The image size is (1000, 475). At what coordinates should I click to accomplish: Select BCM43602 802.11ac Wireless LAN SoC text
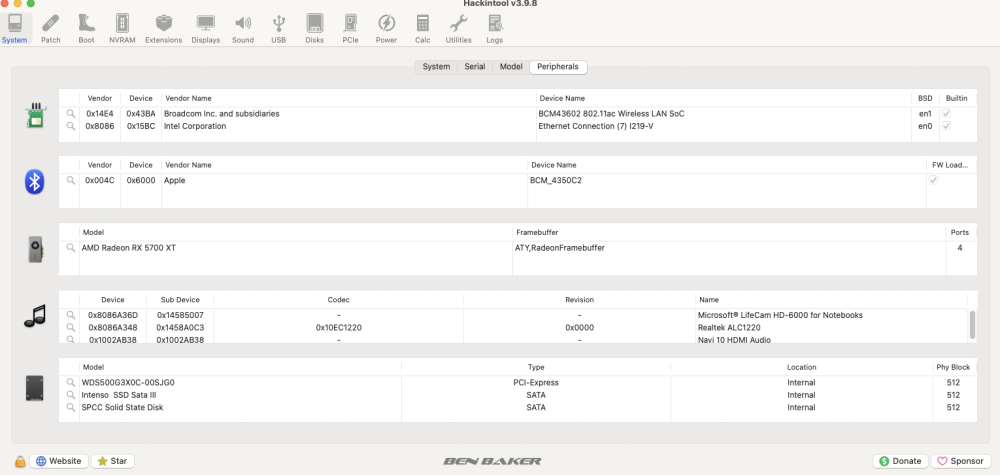612,113
